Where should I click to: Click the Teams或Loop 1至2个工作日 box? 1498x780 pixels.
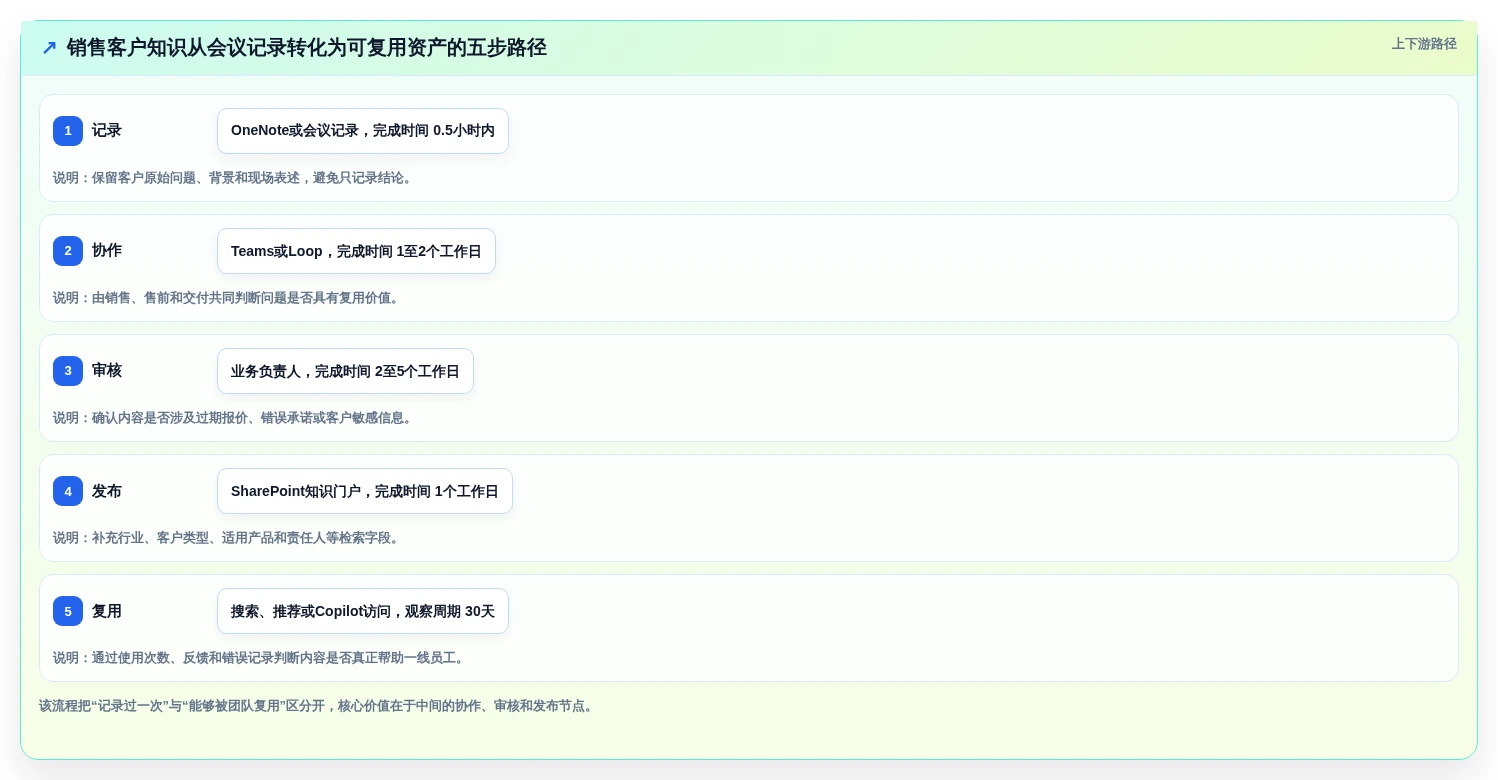[356, 251]
